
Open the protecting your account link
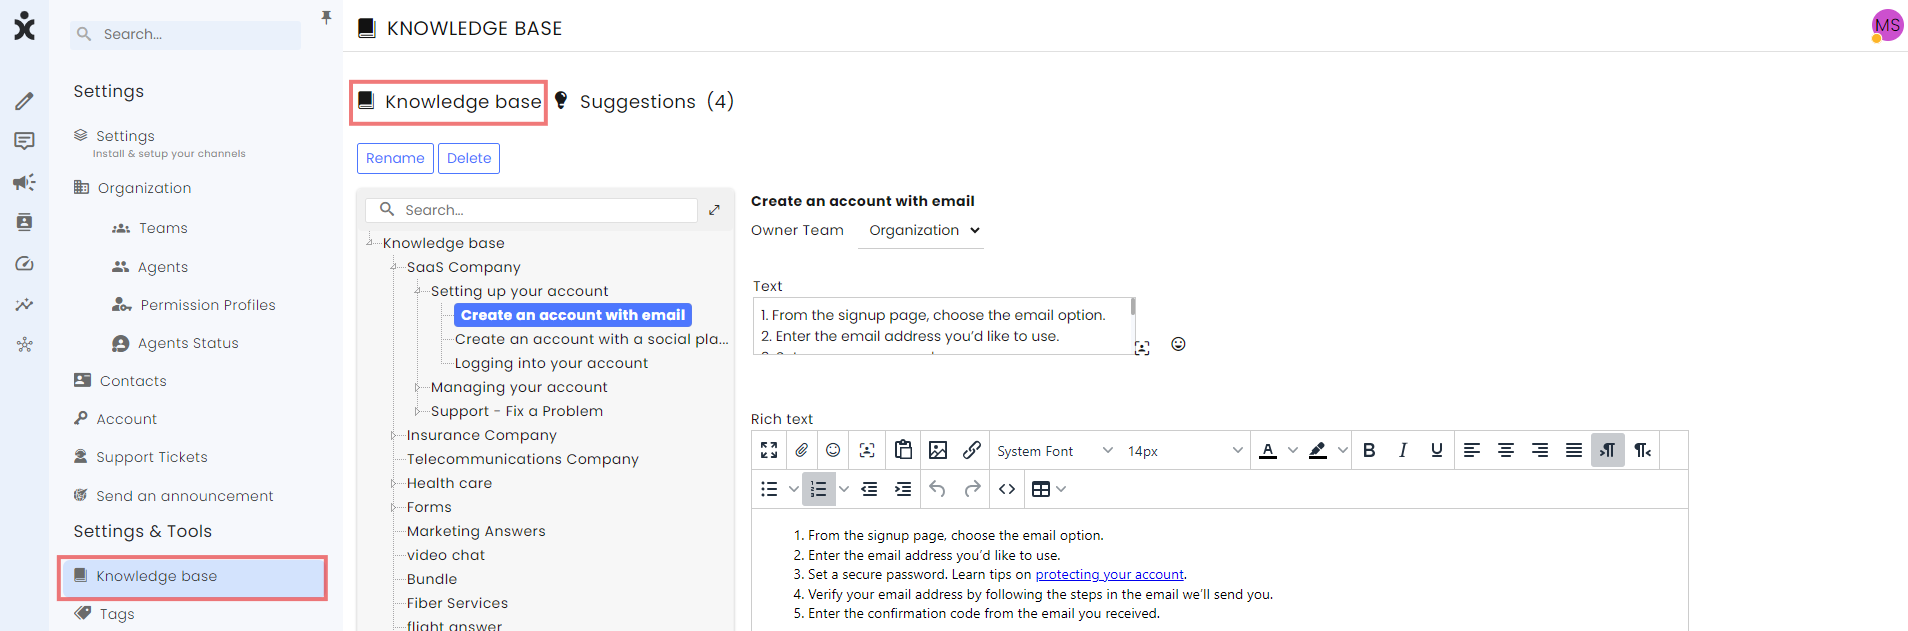[1109, 574]
